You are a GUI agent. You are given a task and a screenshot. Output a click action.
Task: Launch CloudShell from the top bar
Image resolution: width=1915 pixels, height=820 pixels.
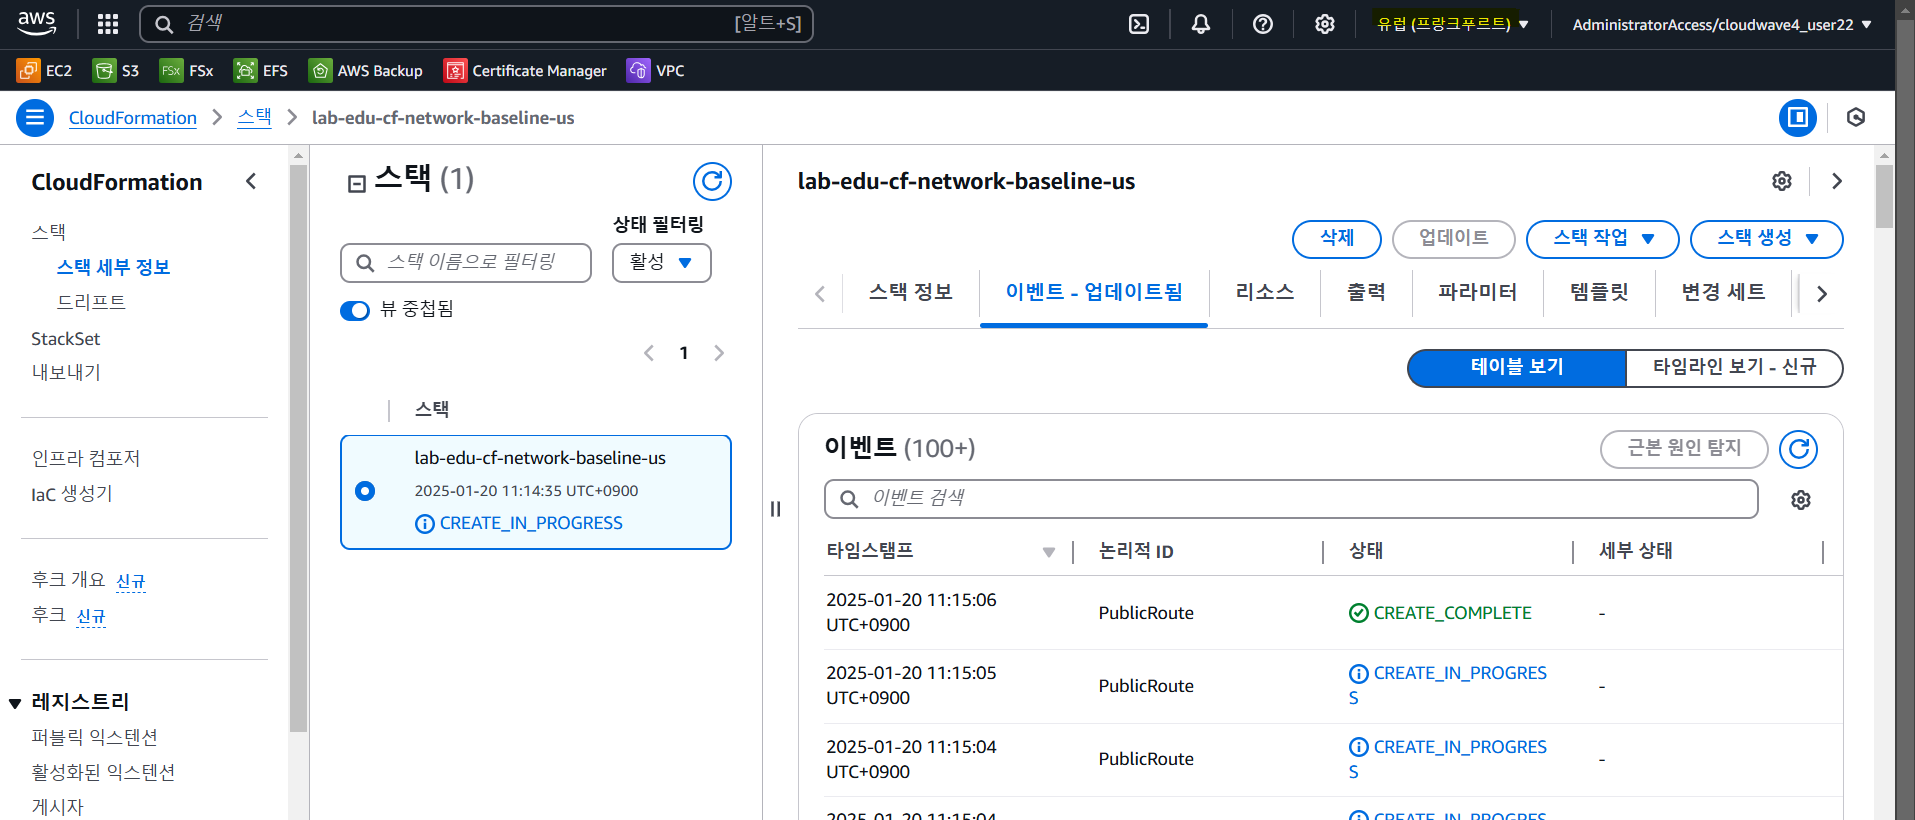click(x=1139, y=24)
